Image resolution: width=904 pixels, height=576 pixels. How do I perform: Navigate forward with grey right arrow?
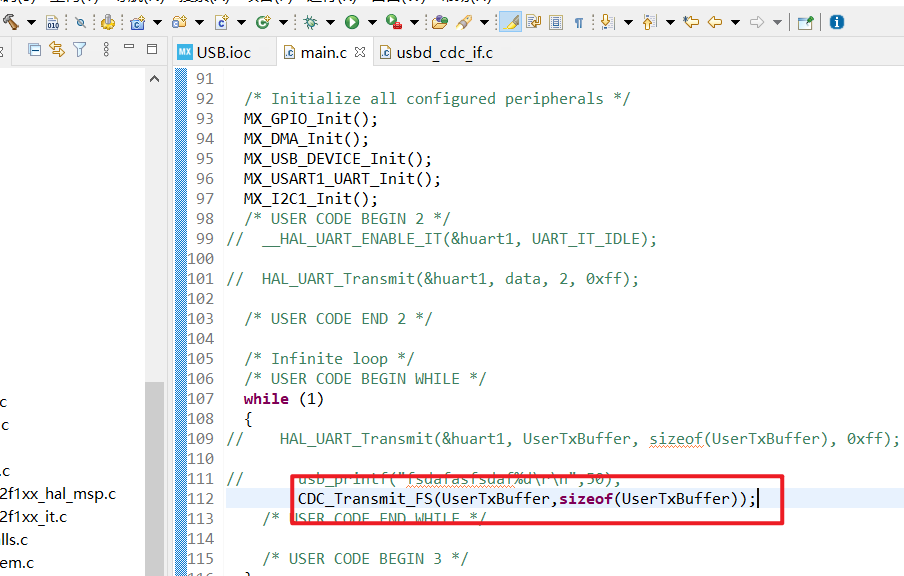pyautogui.click(x=757, y=22)
